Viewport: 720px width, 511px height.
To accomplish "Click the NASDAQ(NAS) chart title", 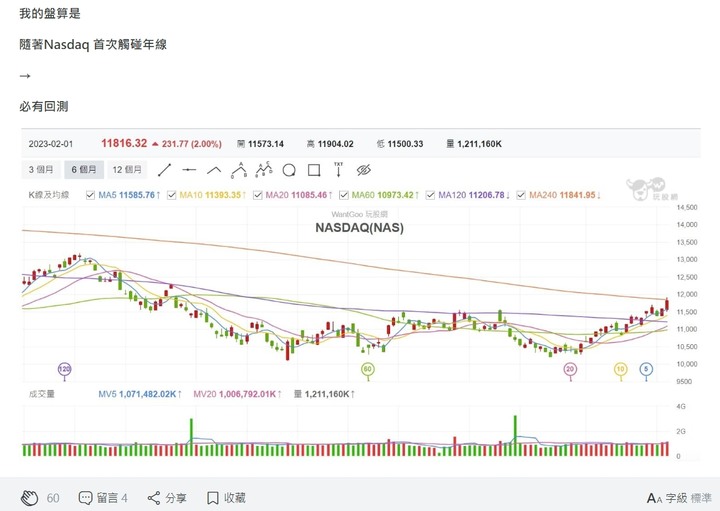I will [x=360, y=228].
